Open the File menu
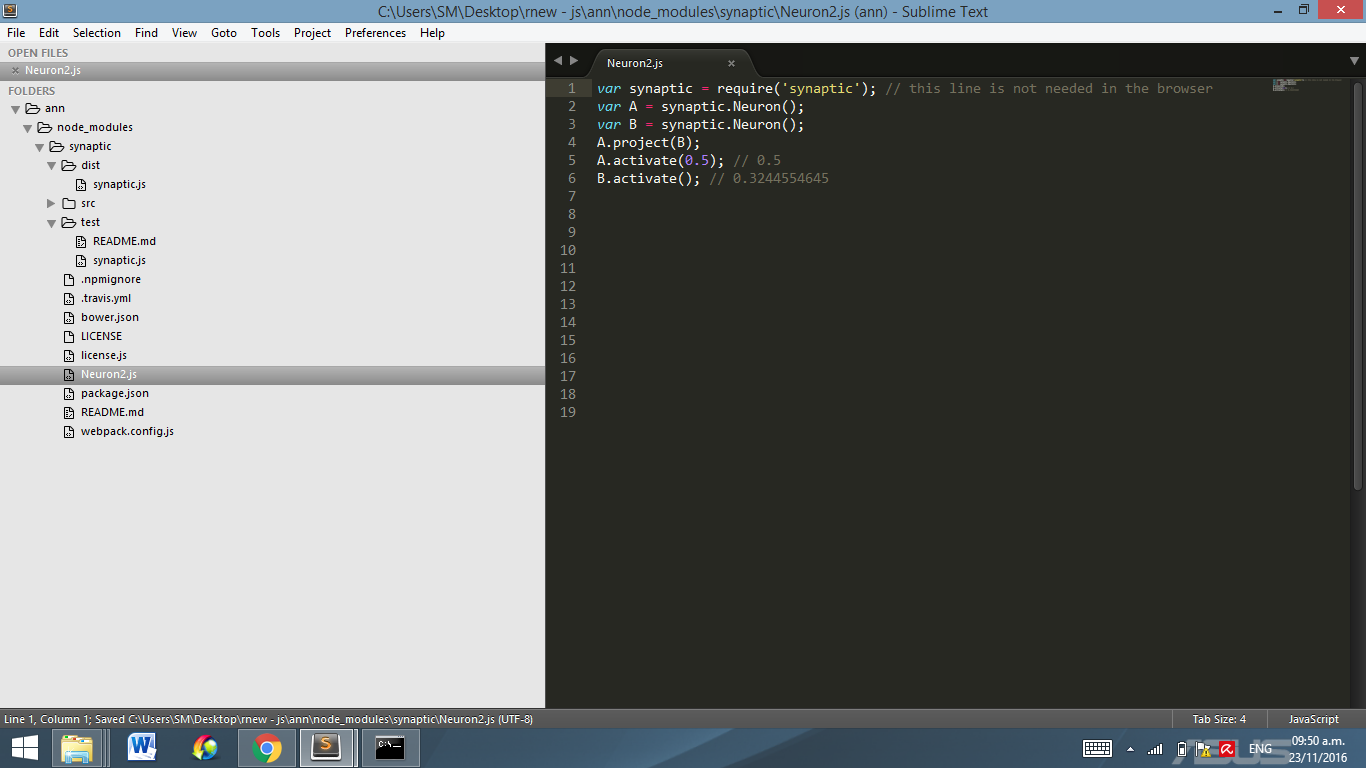The width and height of the screenshot is (1366, 768). click(x=16, y=33)
